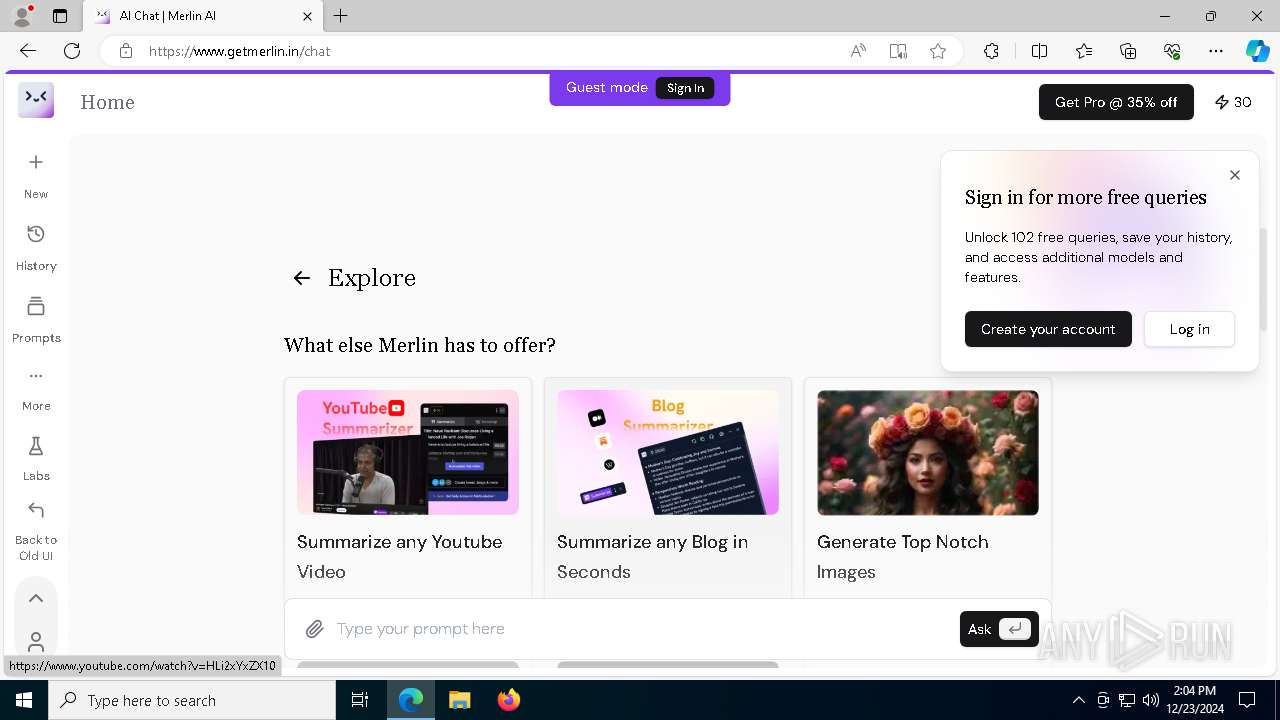Open tab actions menu icon

click(60, 16)
